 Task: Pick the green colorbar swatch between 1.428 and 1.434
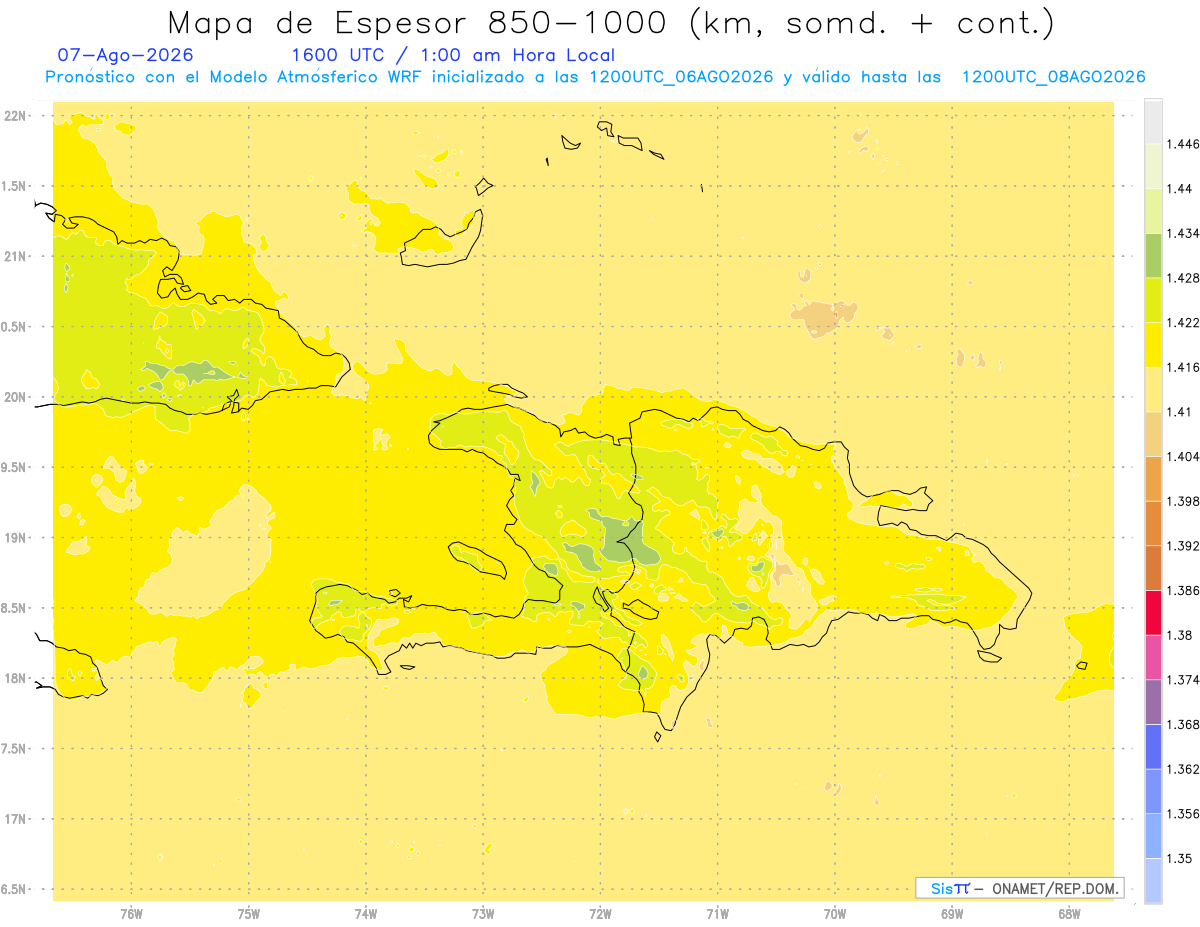point(1153,256)
